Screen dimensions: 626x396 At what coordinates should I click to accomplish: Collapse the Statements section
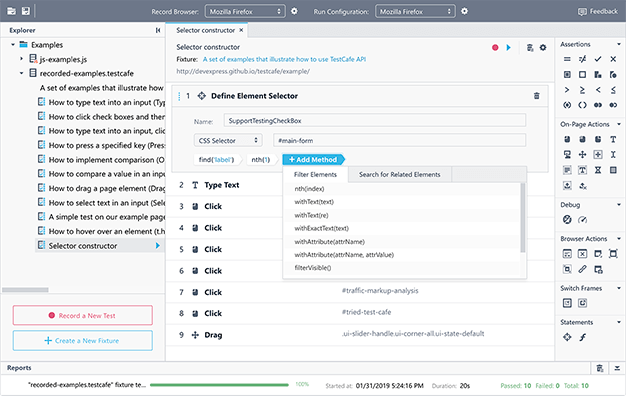pyautogui.click(x=619, y=322)
